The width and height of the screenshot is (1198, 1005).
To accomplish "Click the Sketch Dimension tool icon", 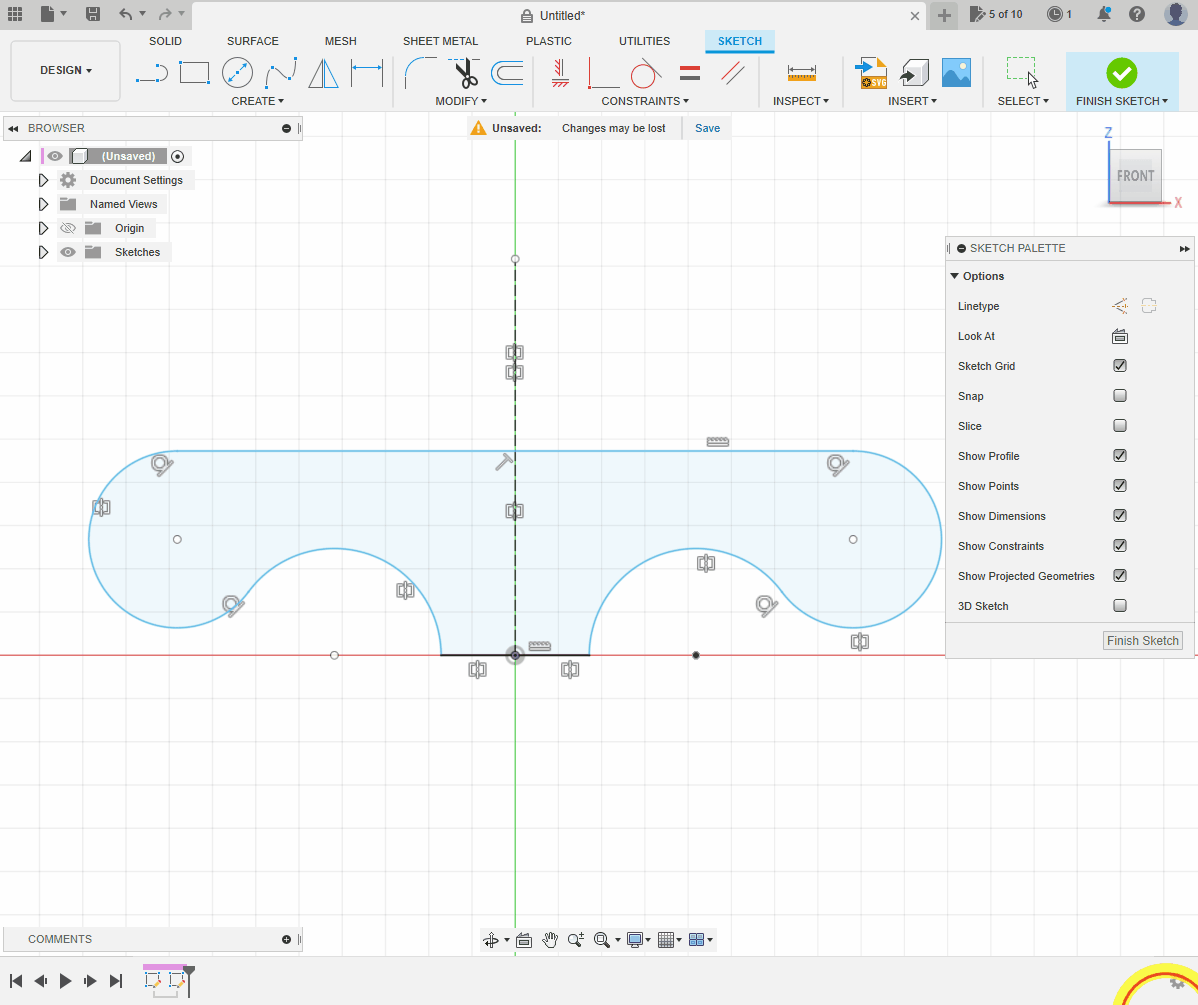I will click(x=367, y=72).
